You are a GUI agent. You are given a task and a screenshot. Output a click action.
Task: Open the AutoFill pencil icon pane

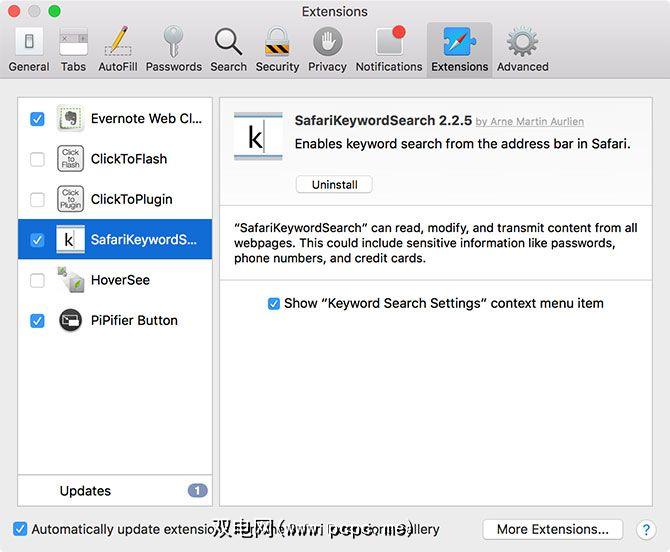point(118,41)
